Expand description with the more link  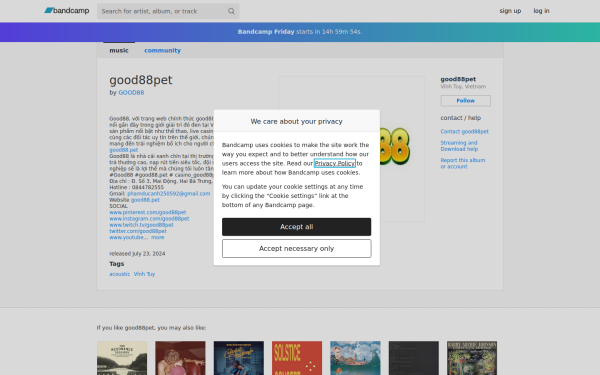(x=157, y=237)
